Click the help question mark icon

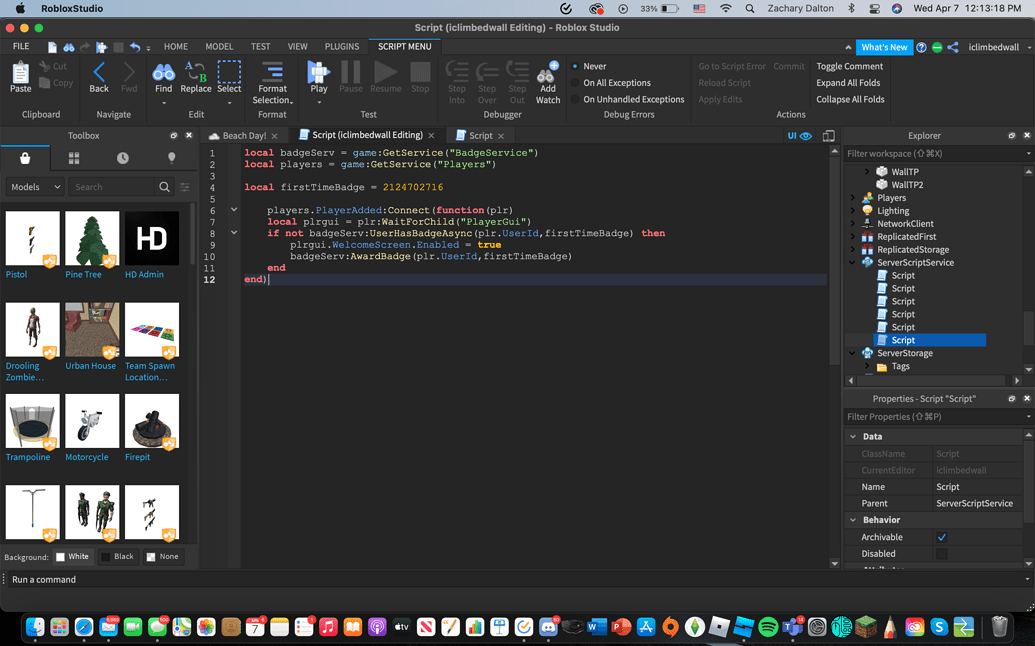921,47
